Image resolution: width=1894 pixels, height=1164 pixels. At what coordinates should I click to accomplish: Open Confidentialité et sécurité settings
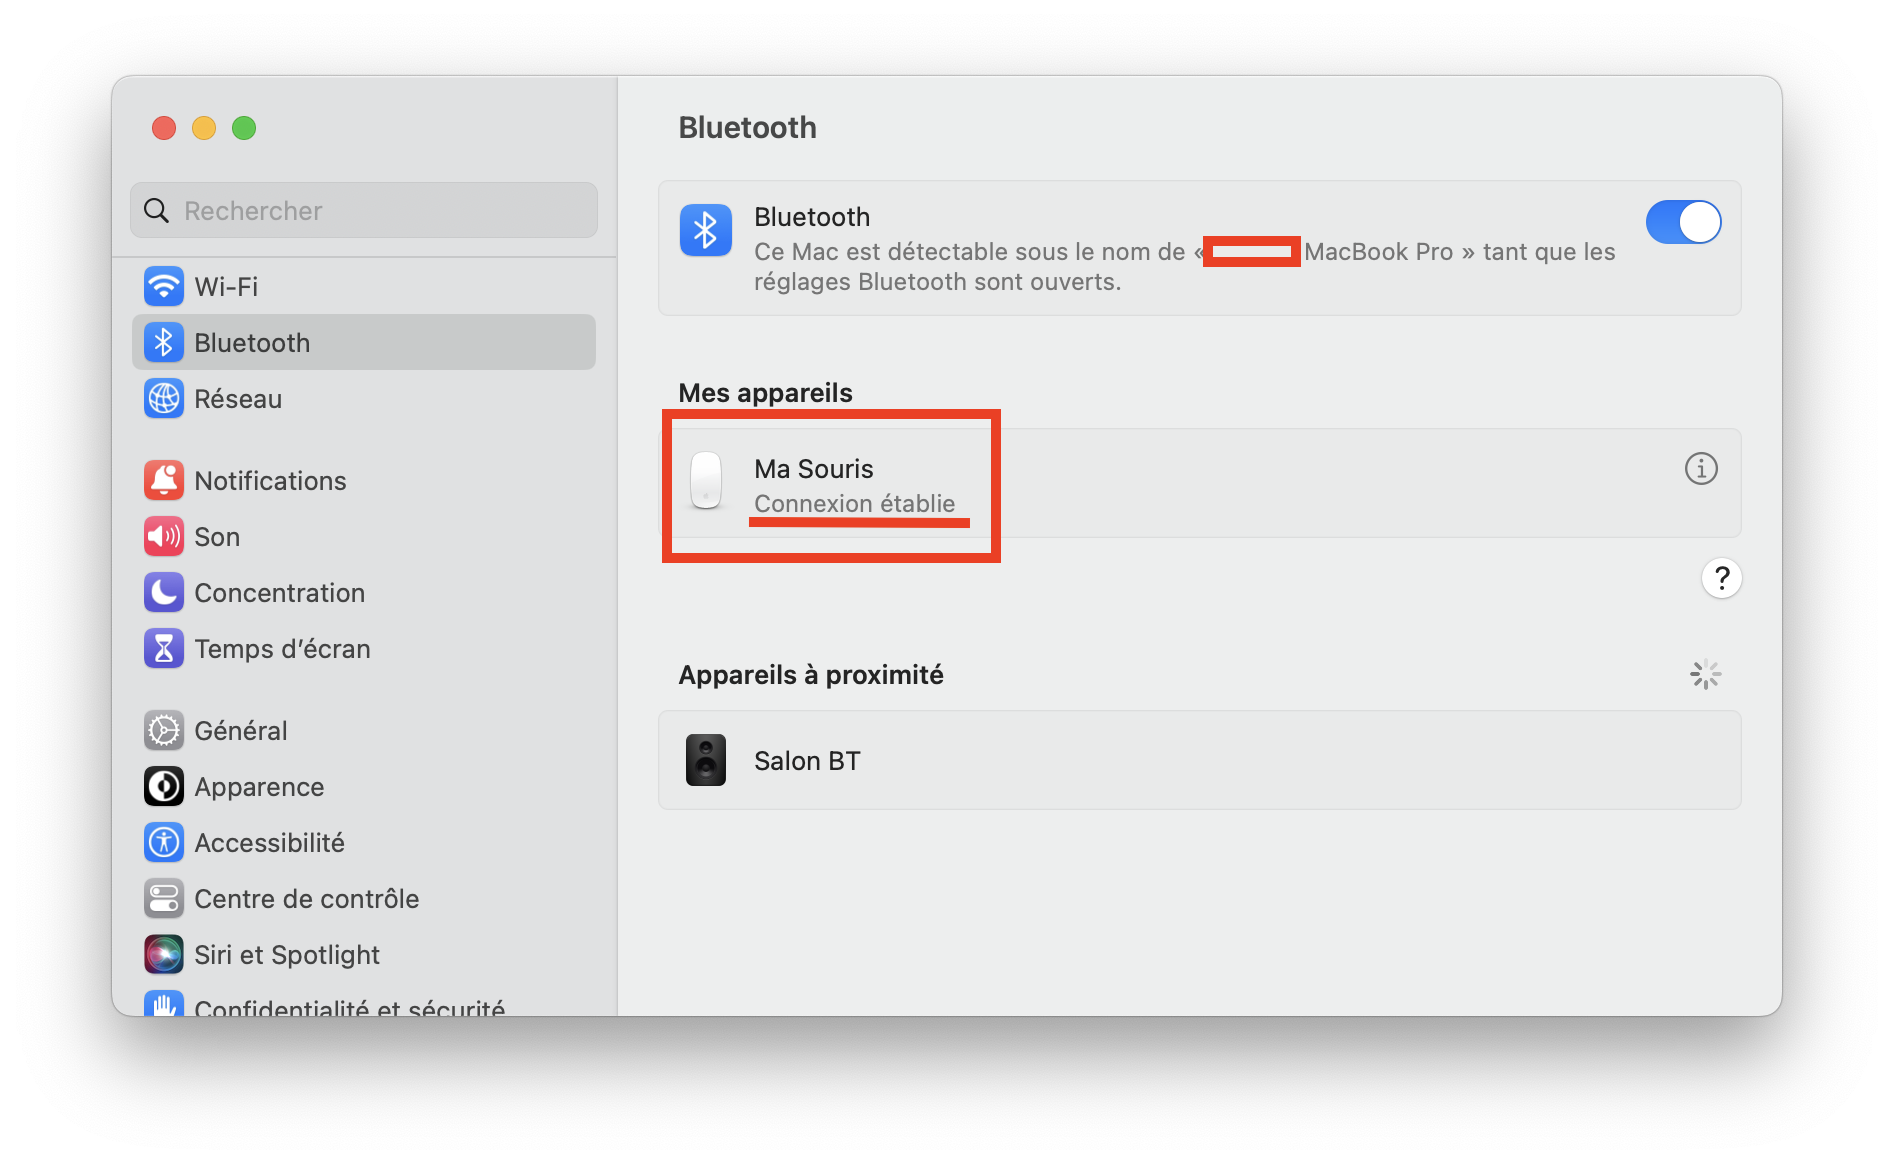tap(349, 1005)
